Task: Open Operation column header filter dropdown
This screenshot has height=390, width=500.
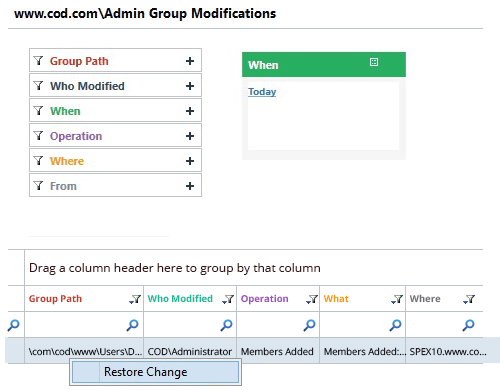Action: 312,299
